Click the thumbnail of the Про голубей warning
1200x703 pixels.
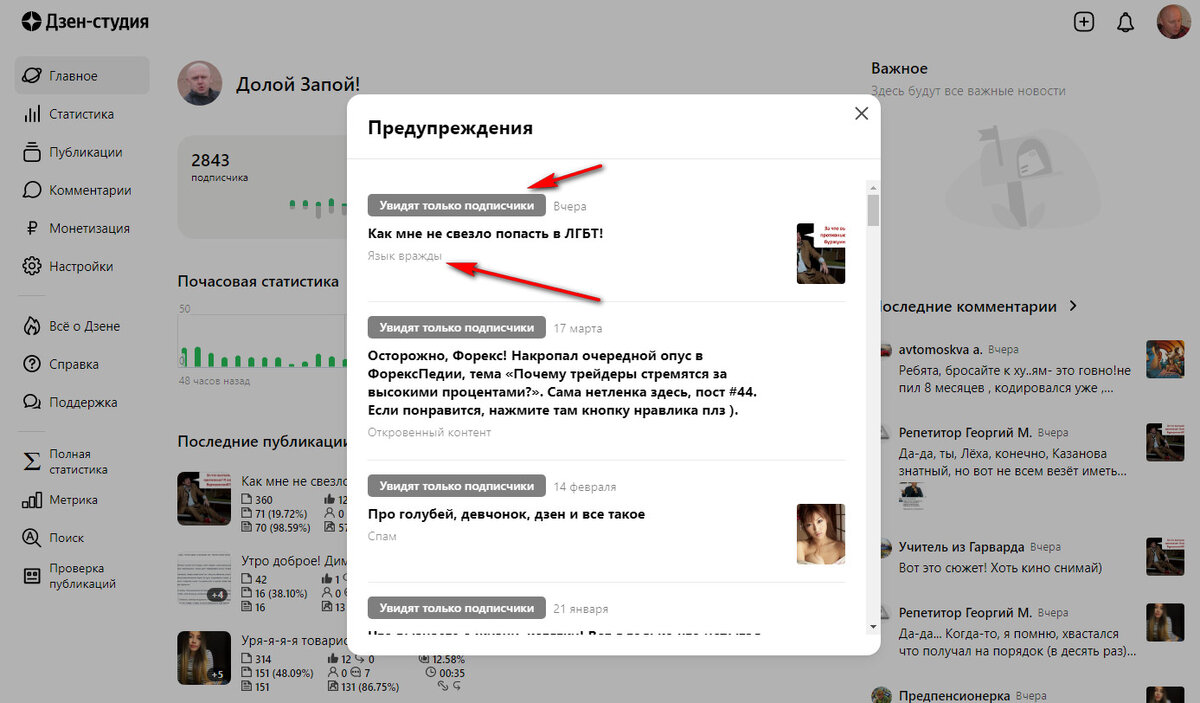coord(821,533)
